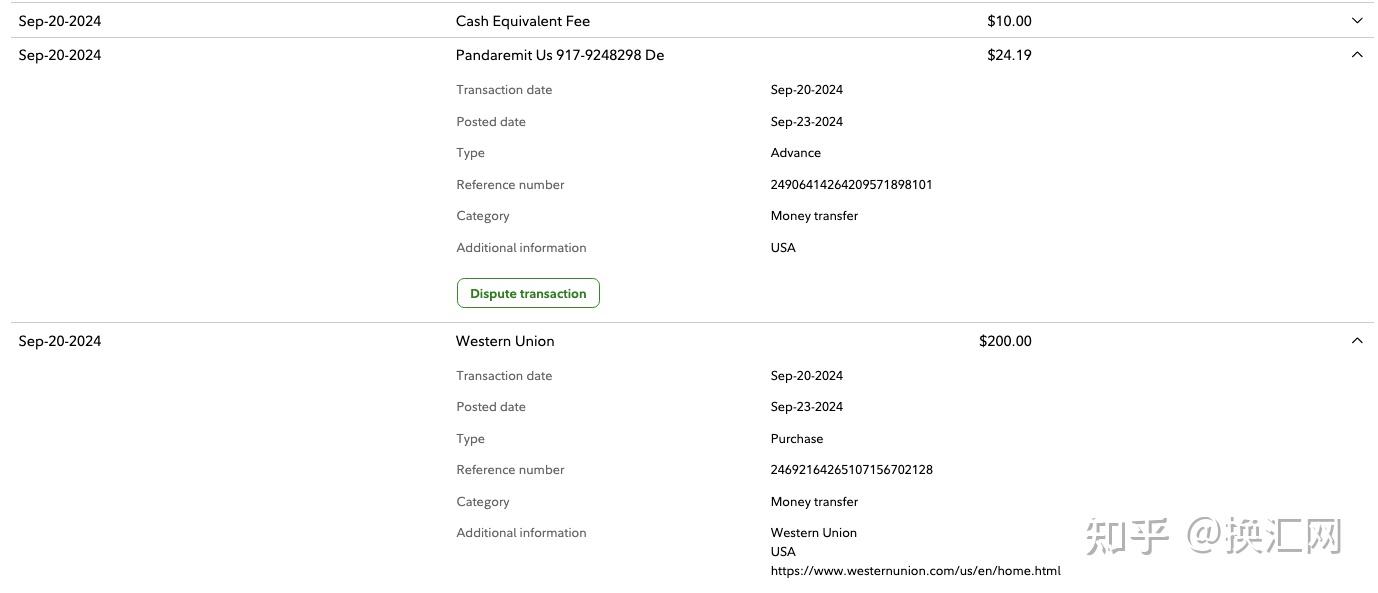This screenshot has height=593, width=1378.
Task: Click the $10.00 fee amount
Action: click(1008, 21)
